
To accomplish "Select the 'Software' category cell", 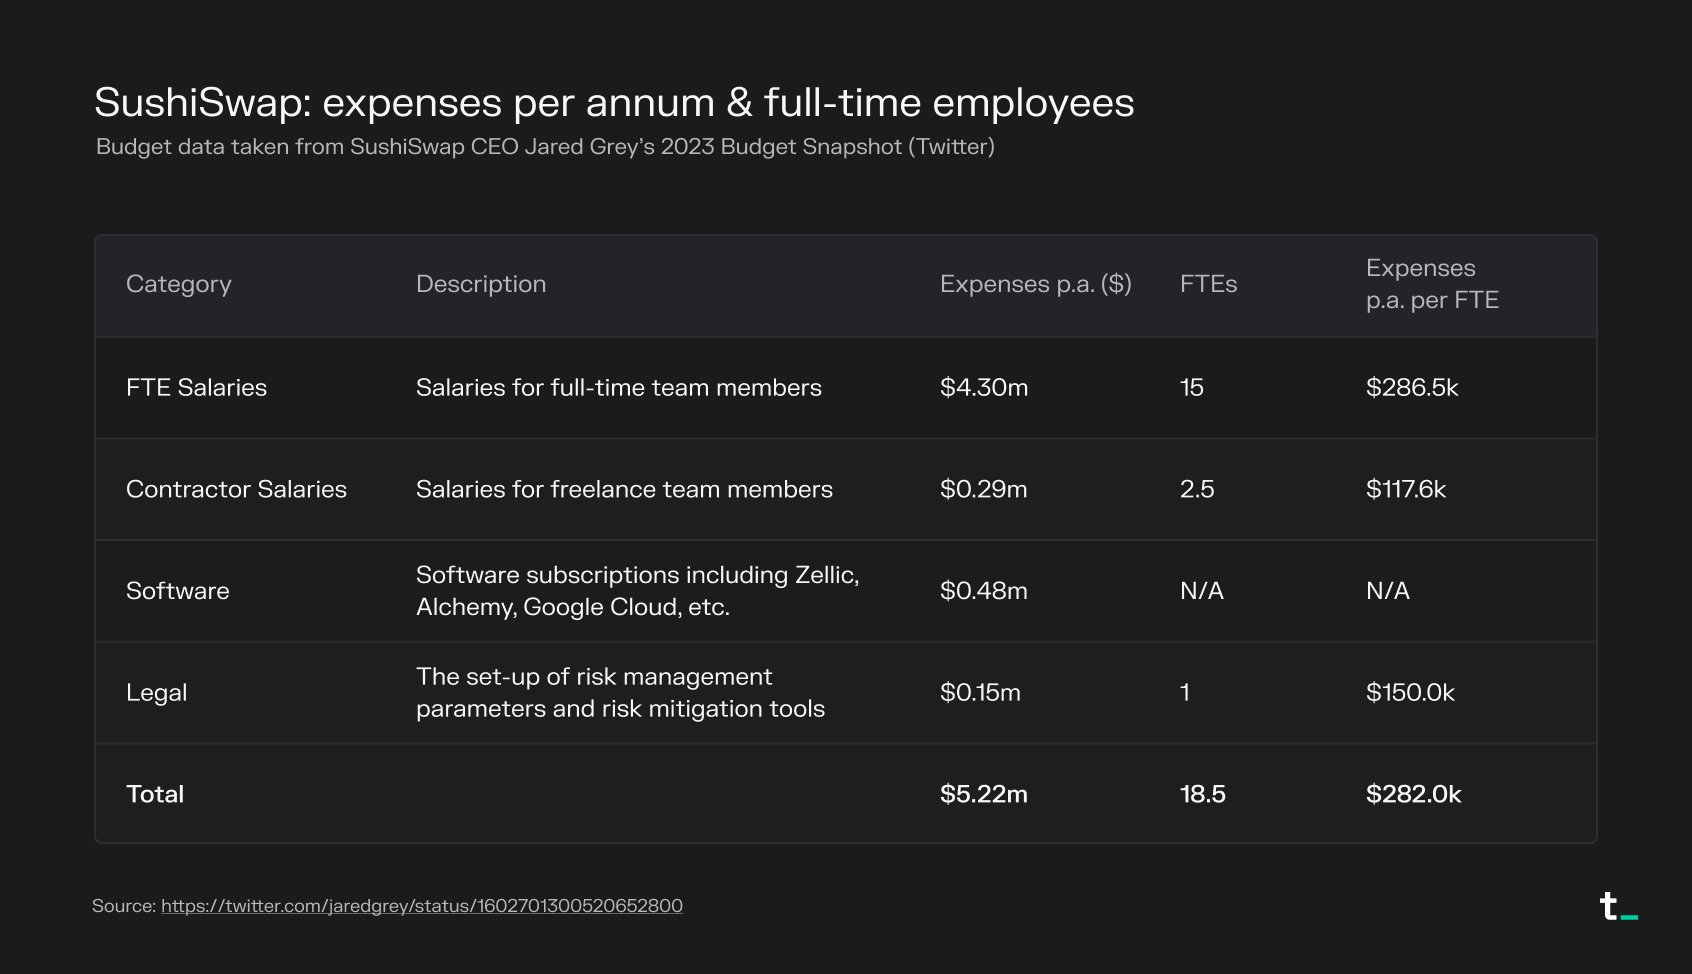I will [x=178, y=591].
